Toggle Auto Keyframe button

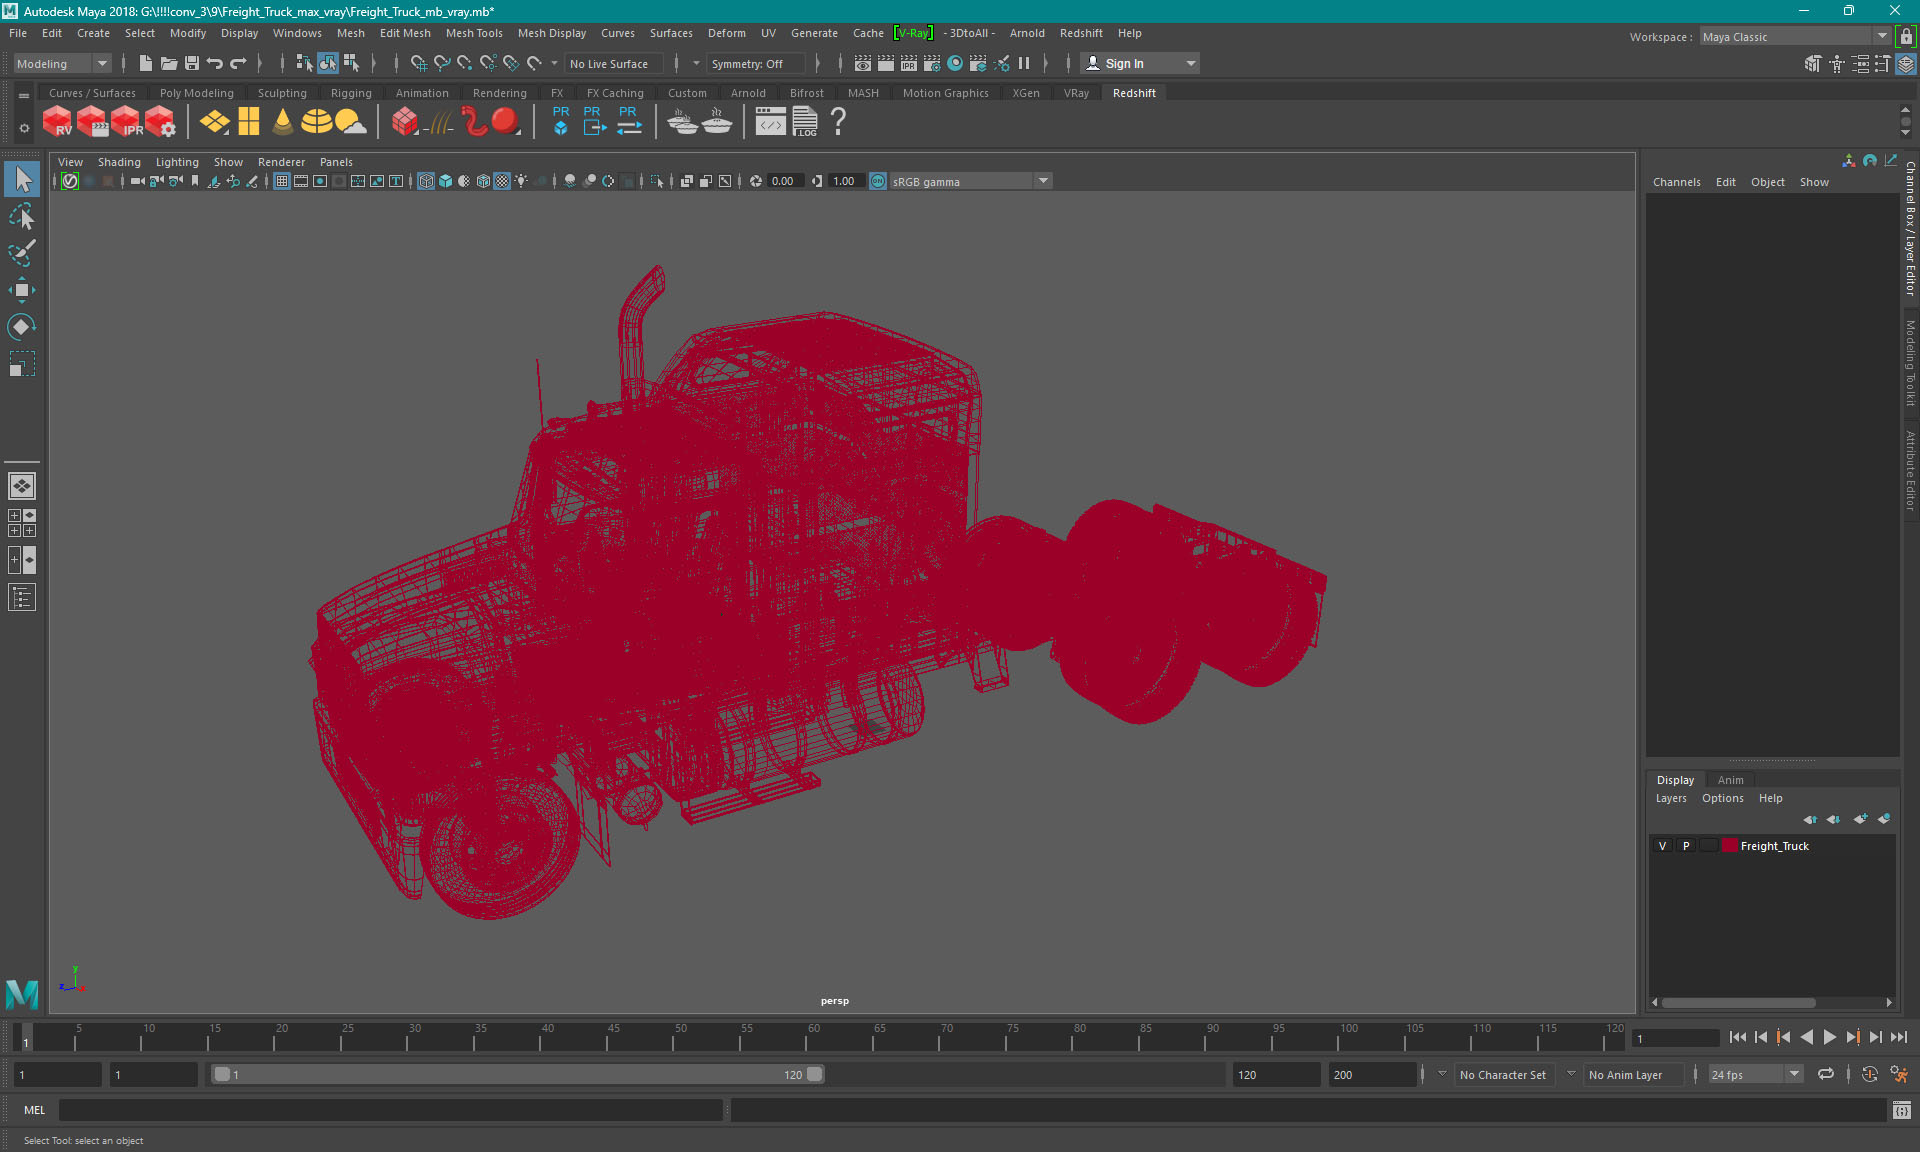tap(1870, 1074)
